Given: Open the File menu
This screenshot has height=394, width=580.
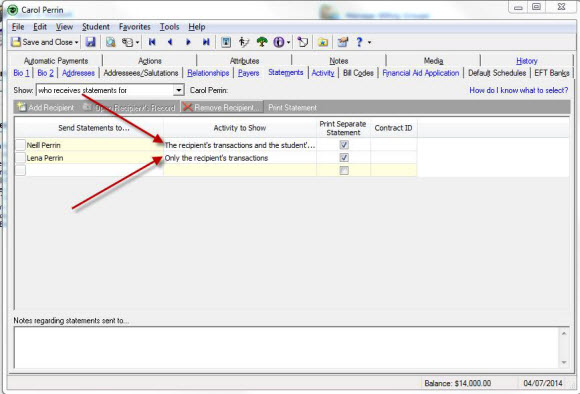Looking at the screenshot, I should (x=18, y=27).
